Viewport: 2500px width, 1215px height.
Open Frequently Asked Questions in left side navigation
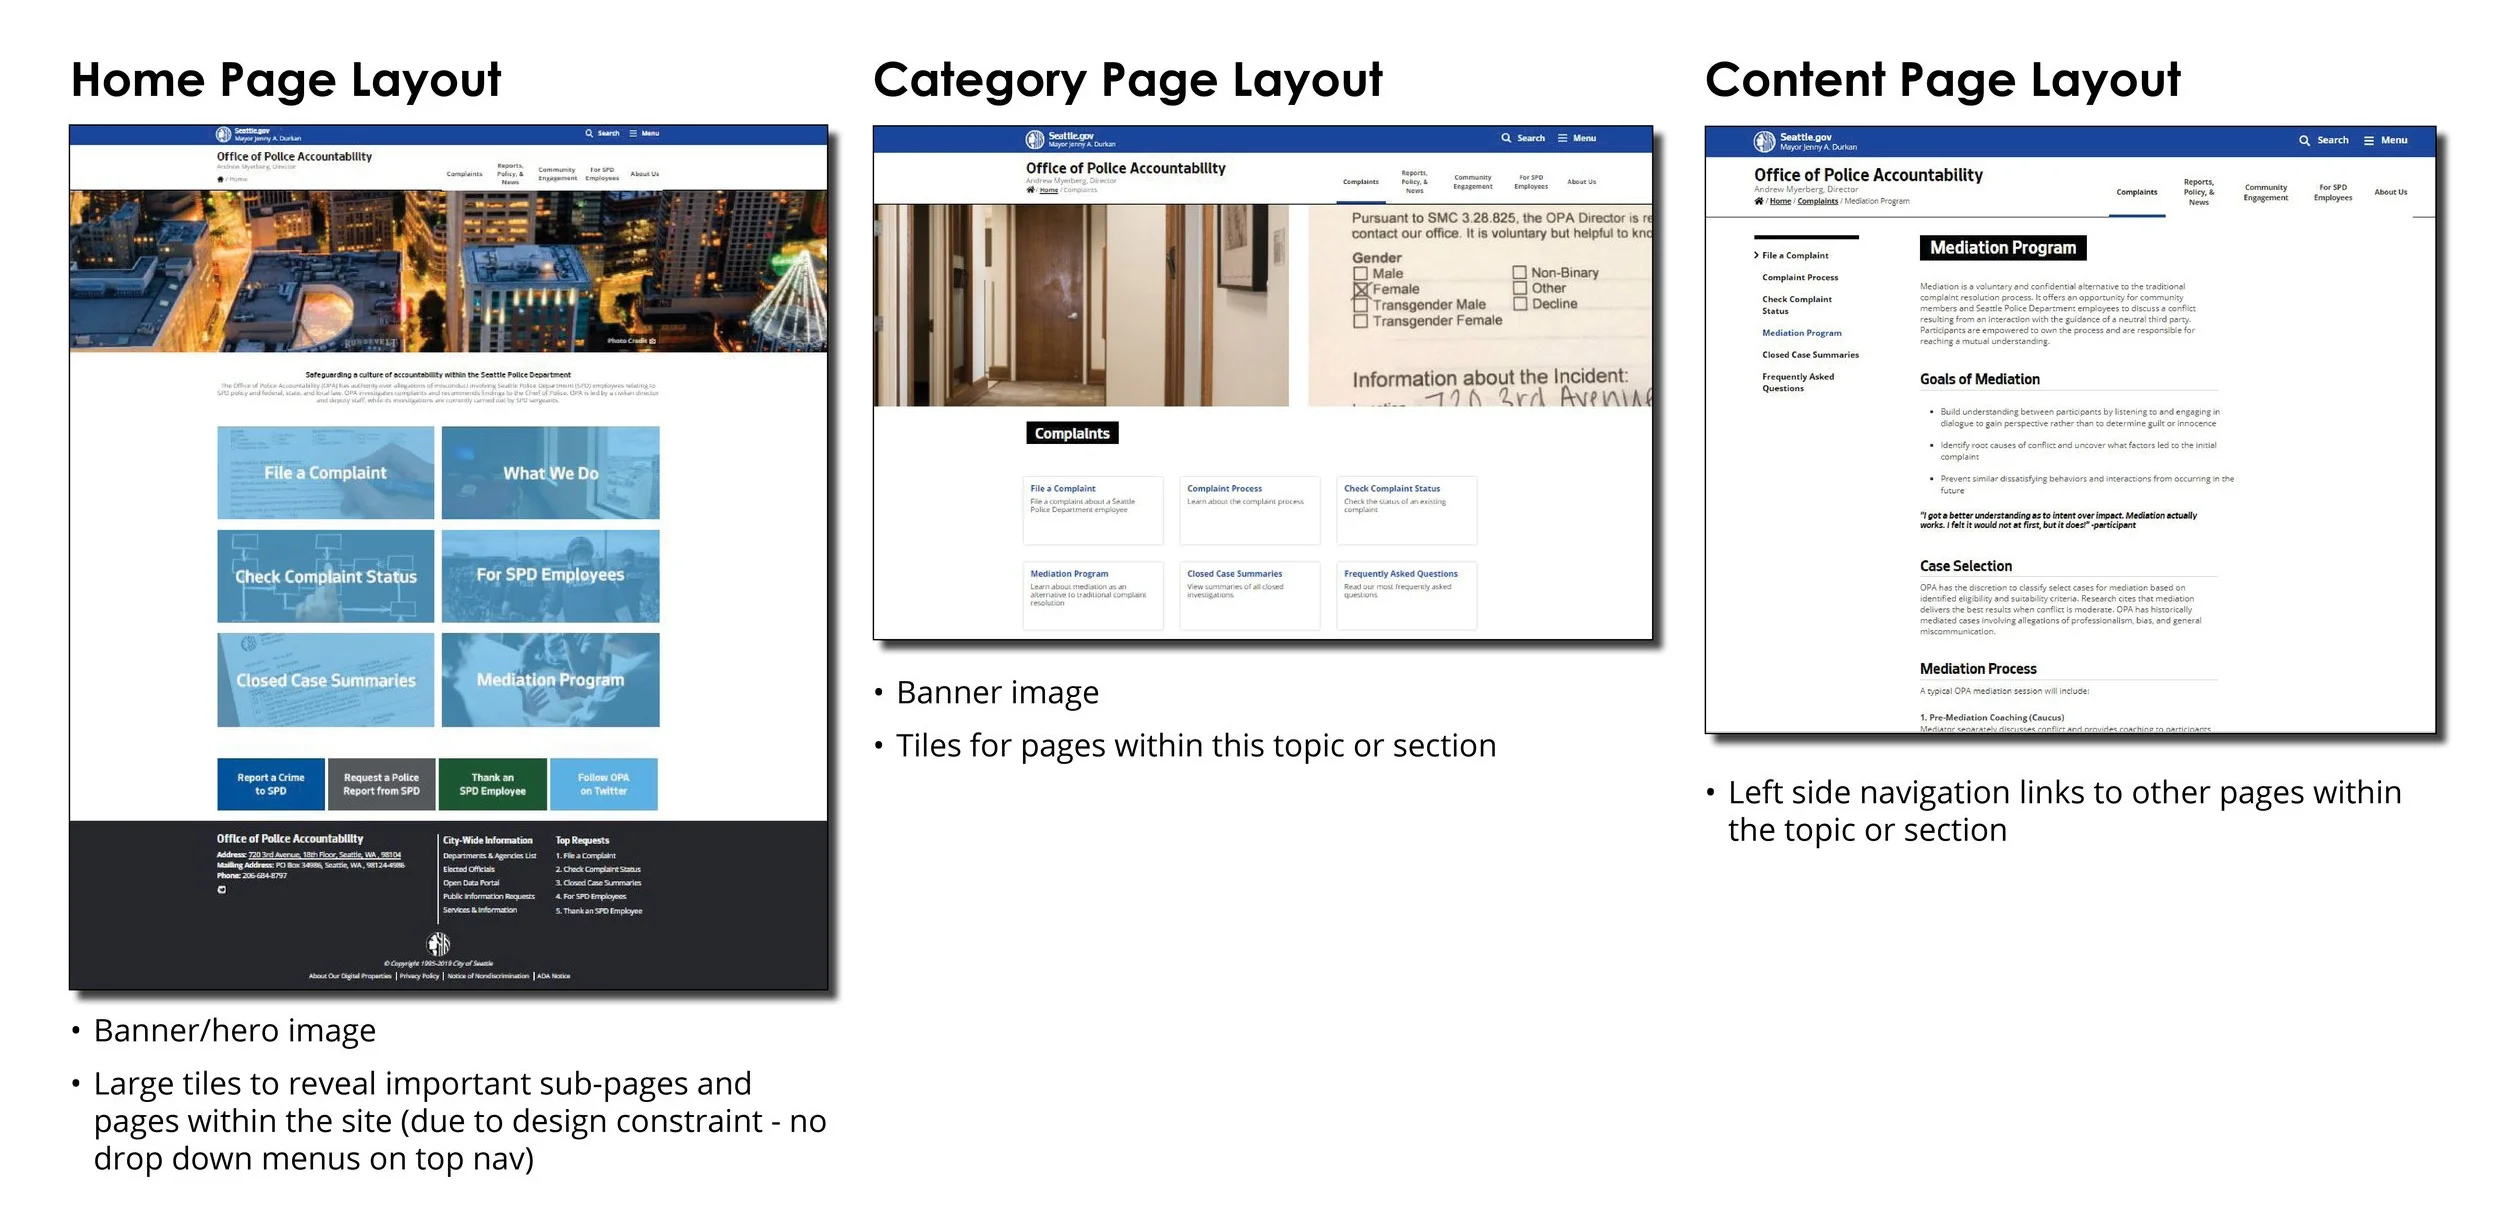(1797, 382)
